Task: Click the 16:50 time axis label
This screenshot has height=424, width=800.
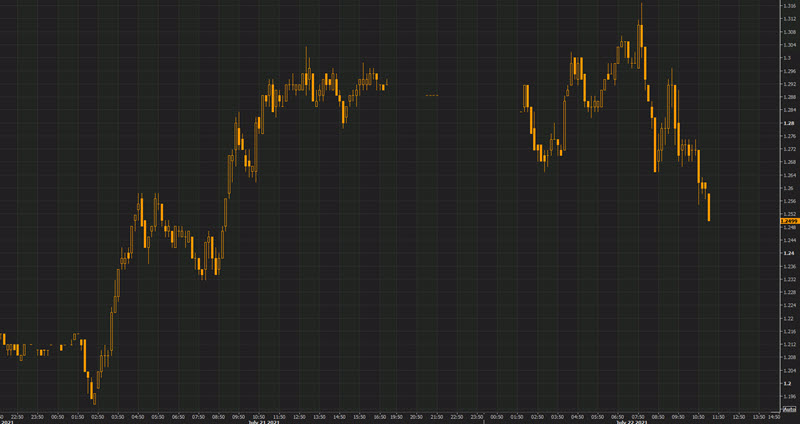Action: (x=380, y=417)
